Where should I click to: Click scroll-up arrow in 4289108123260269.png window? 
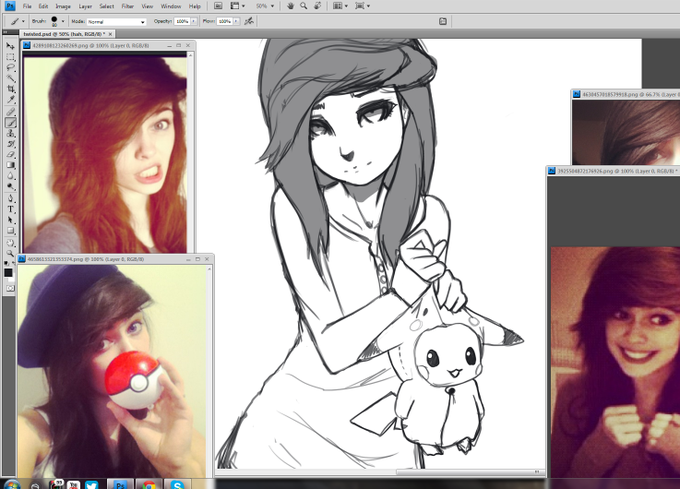[190, 55]
